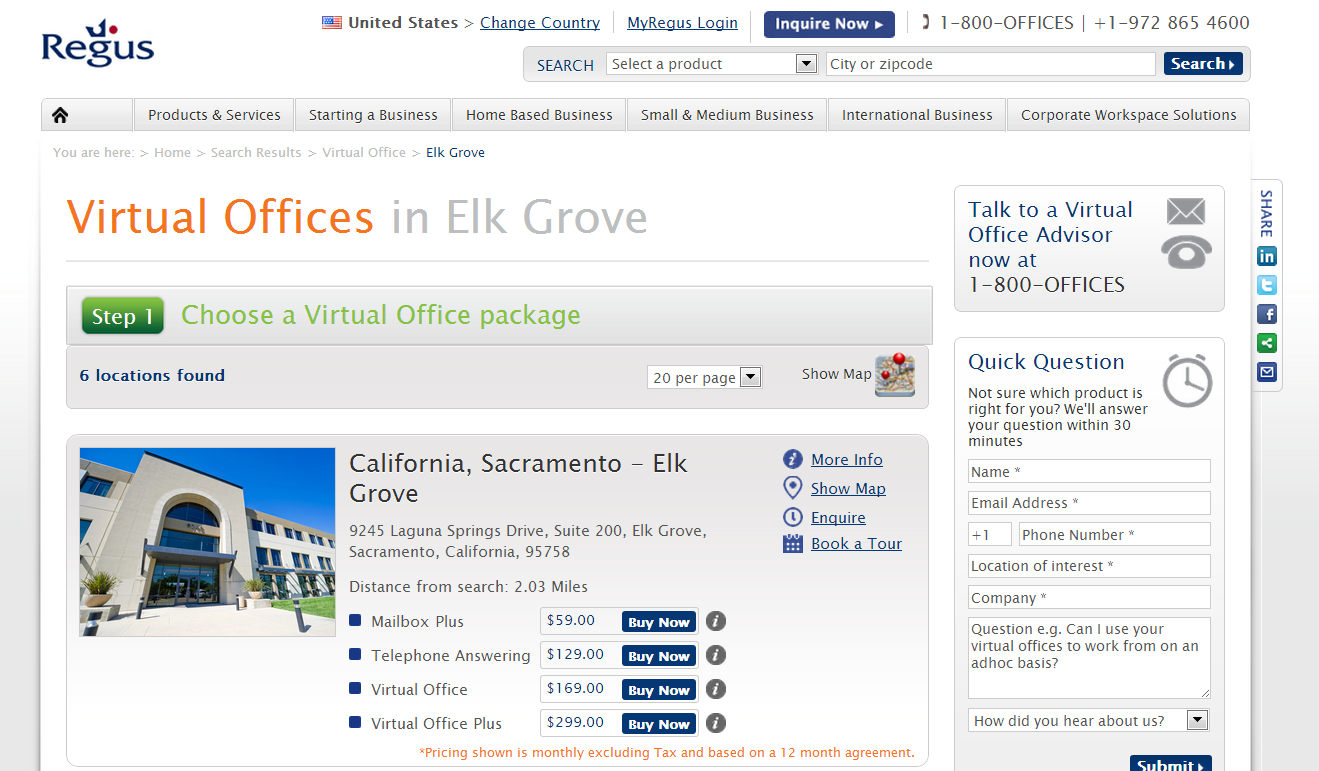Open Products & Services menu

pos(214,115)
